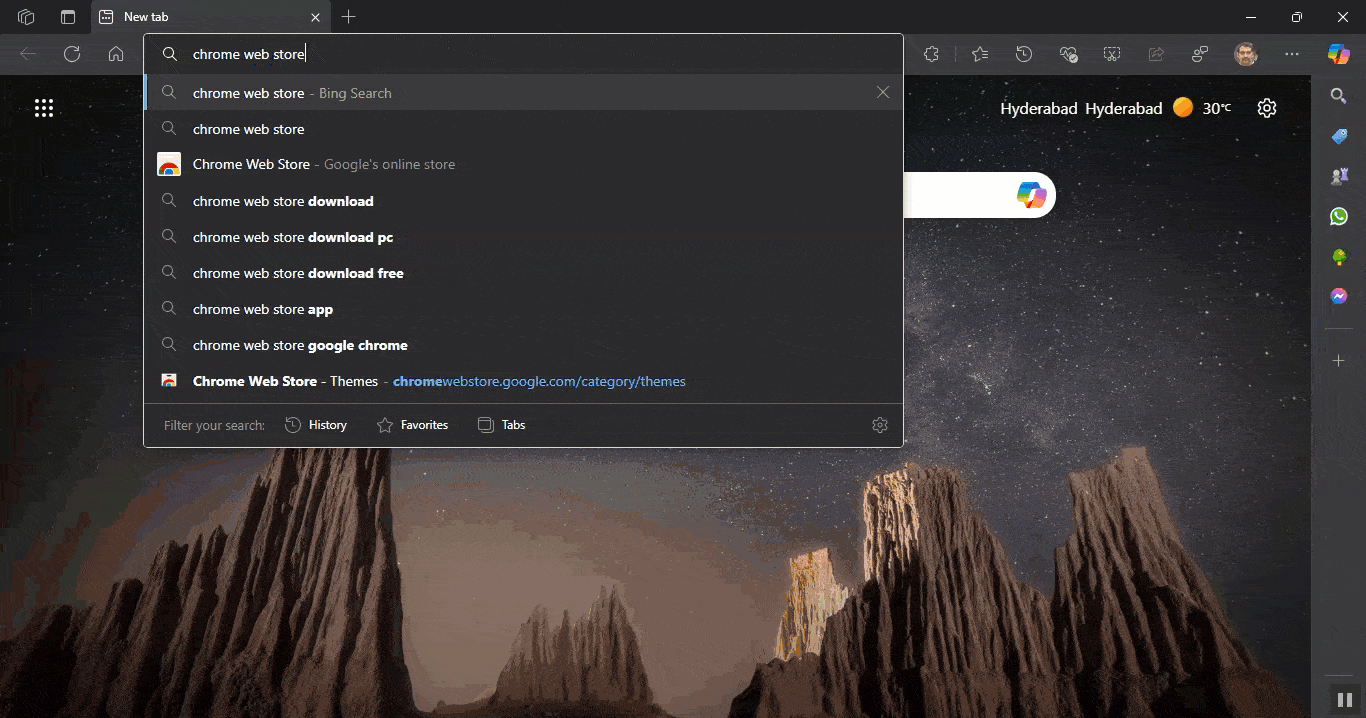Filter search results by Favorites

pyautogui.click(x=412, y=424)
